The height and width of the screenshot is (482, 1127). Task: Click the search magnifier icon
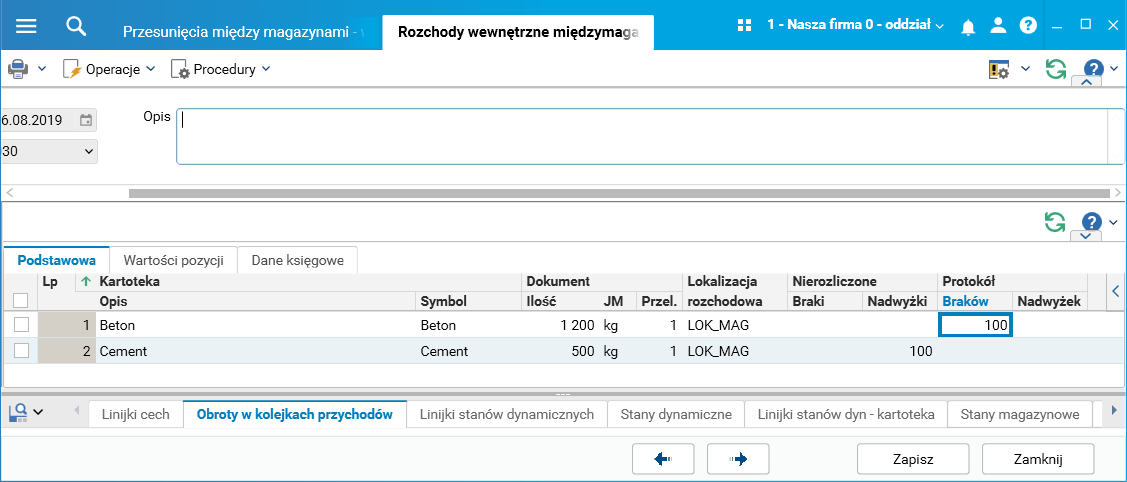pos(77,26)
